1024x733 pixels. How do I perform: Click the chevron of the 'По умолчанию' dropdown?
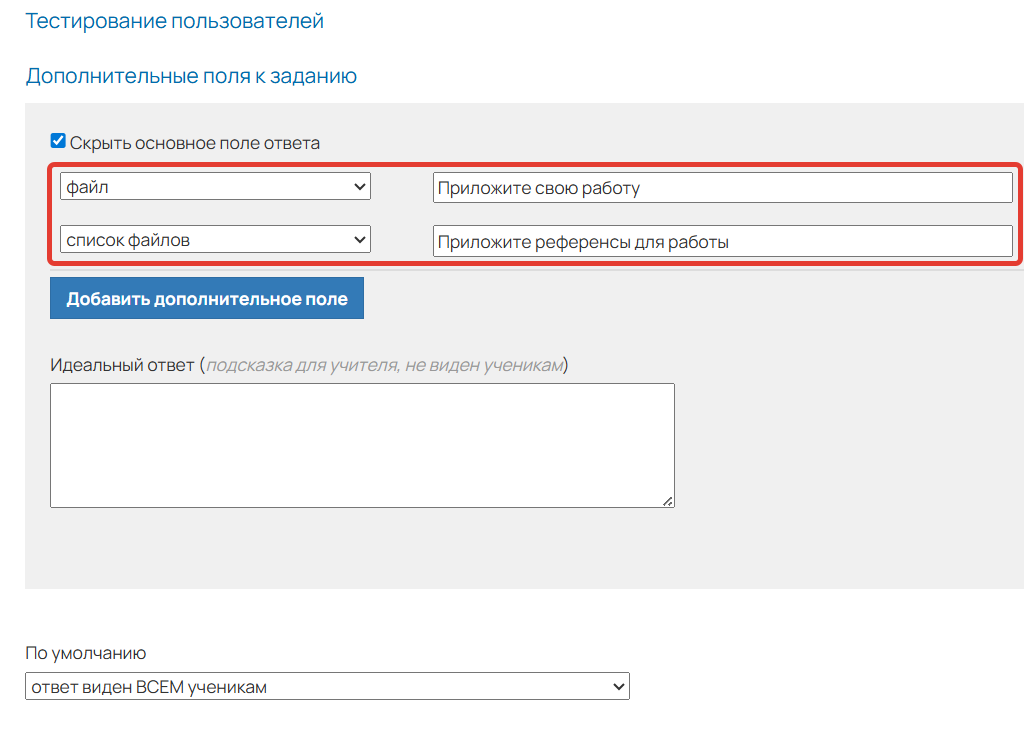[618, 687]
